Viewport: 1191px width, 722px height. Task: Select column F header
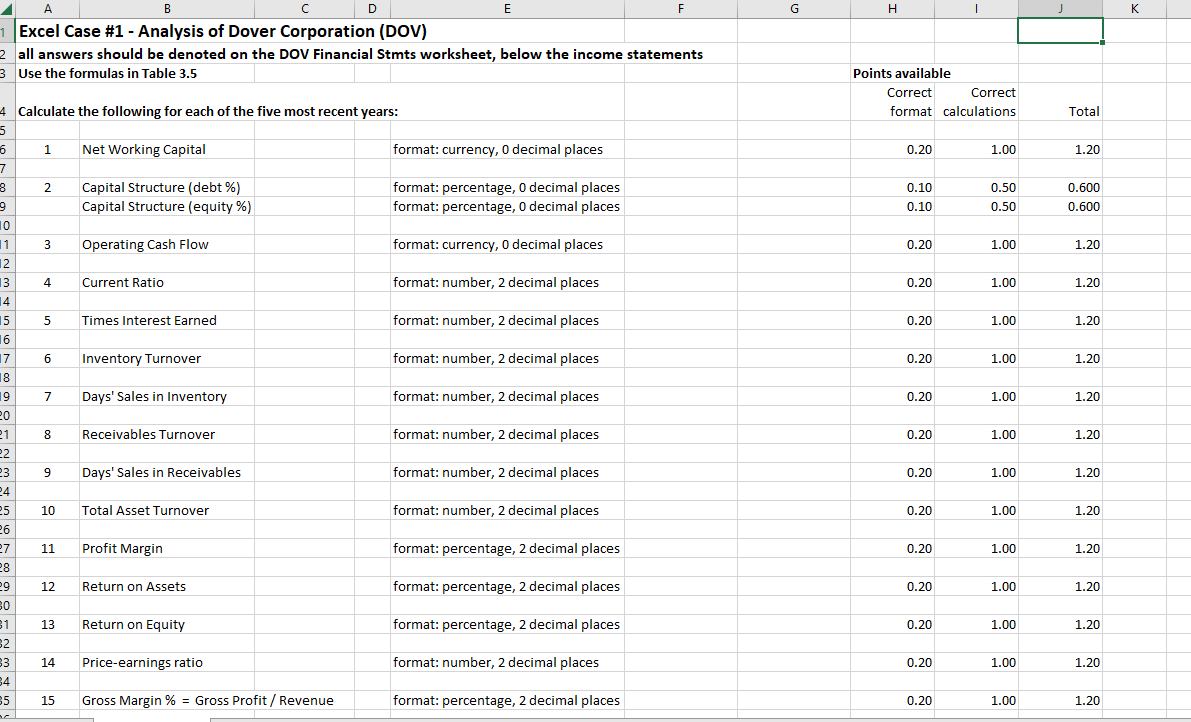click(x=681, y=9)
